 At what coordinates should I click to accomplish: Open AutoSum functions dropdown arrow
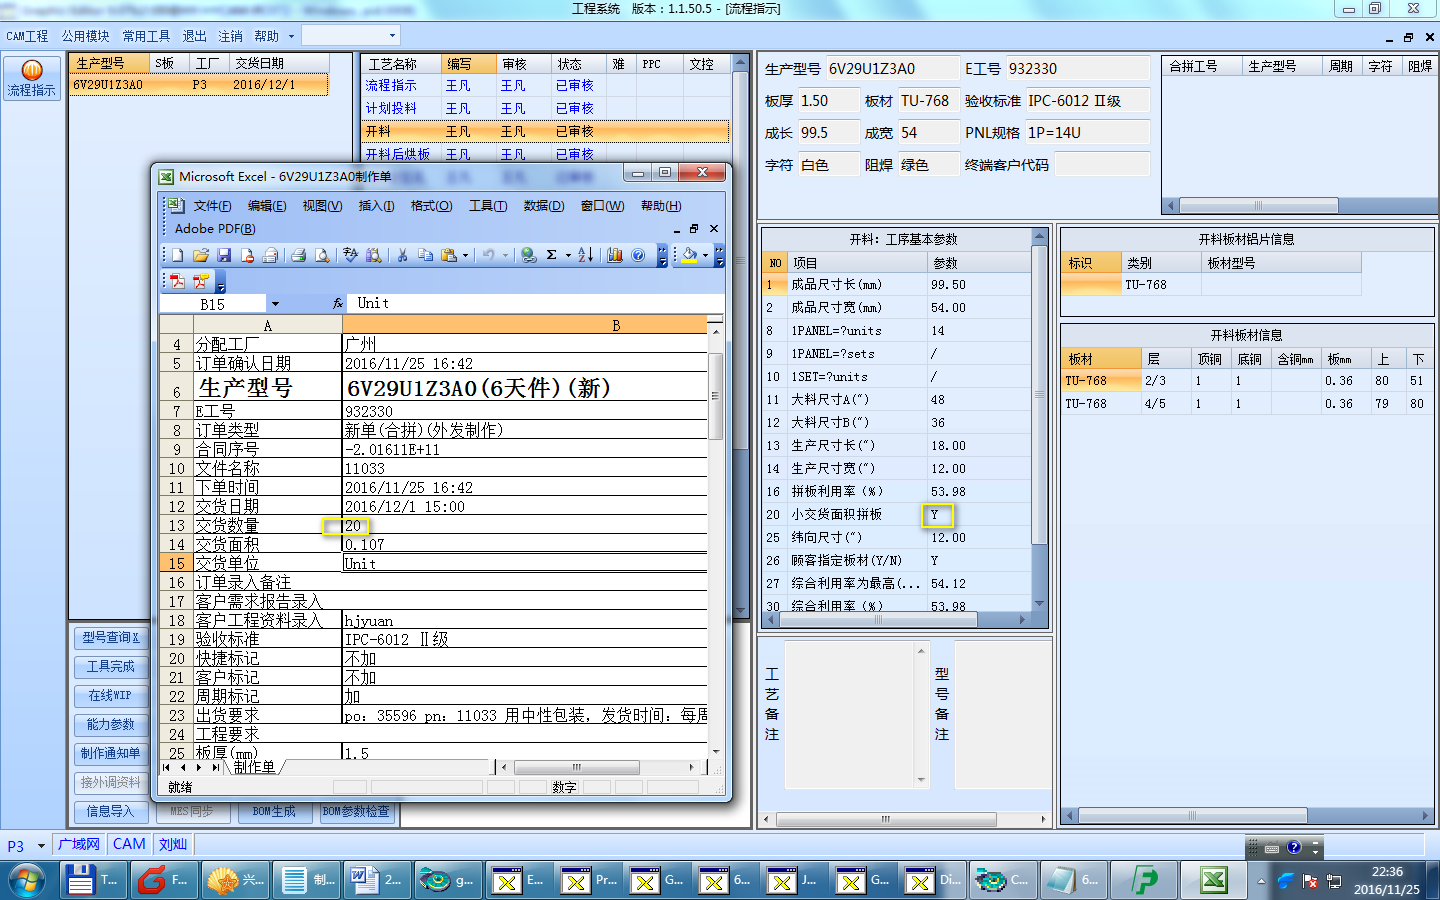click(568, 255)
